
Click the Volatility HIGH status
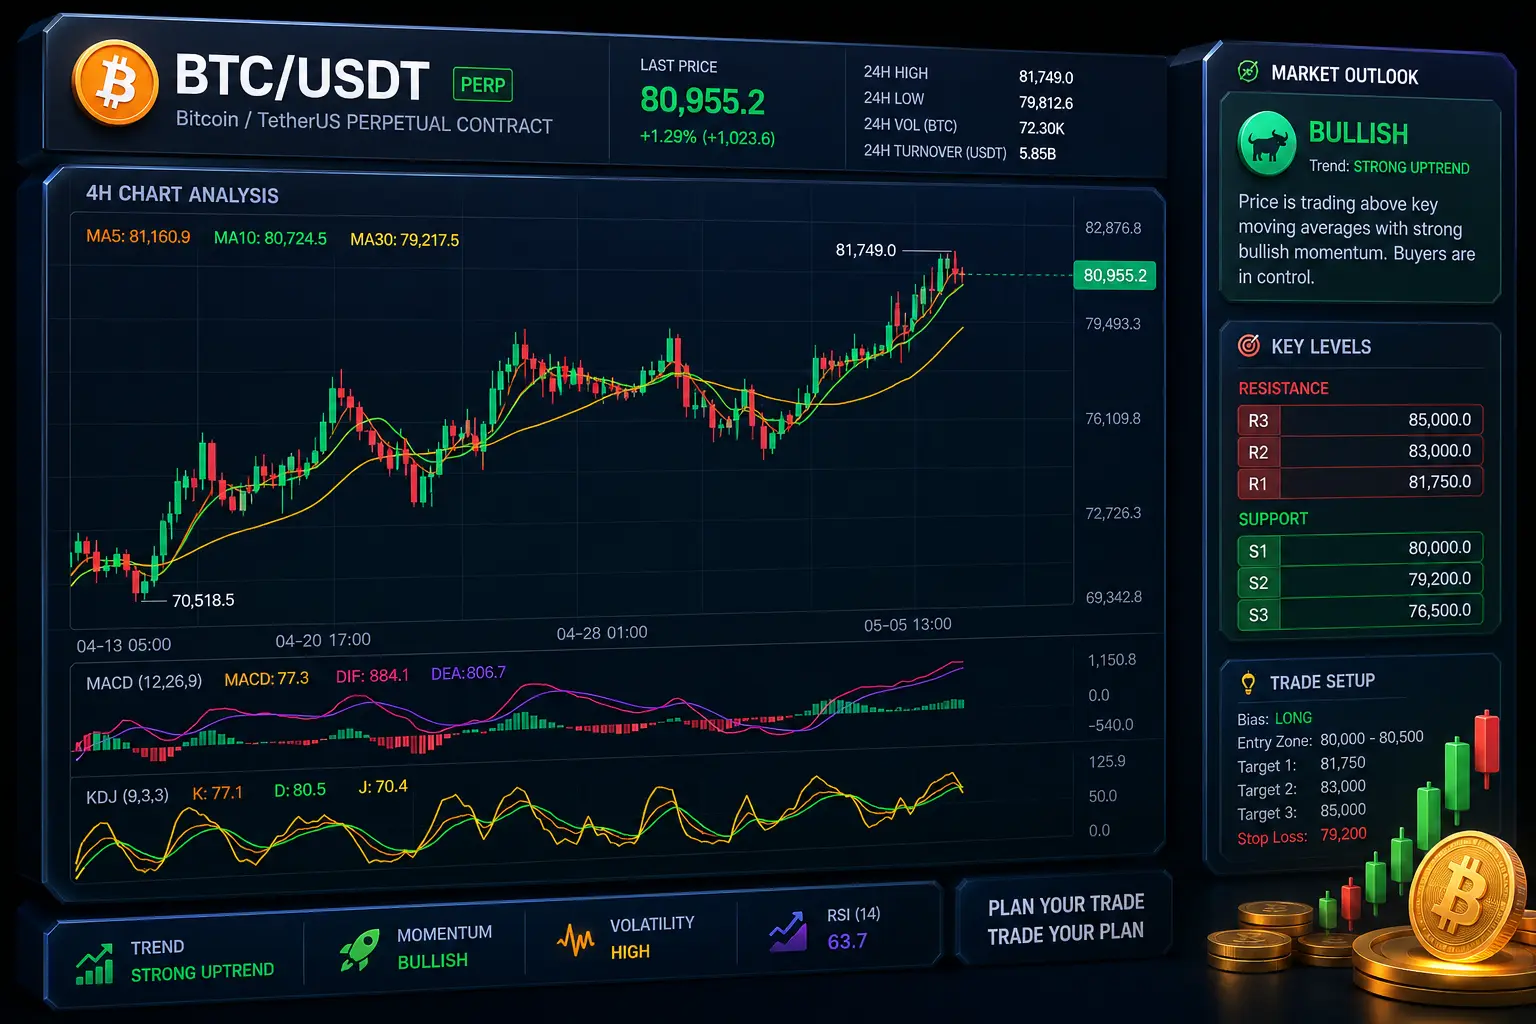pyautogui.click(x=630, y=952)
